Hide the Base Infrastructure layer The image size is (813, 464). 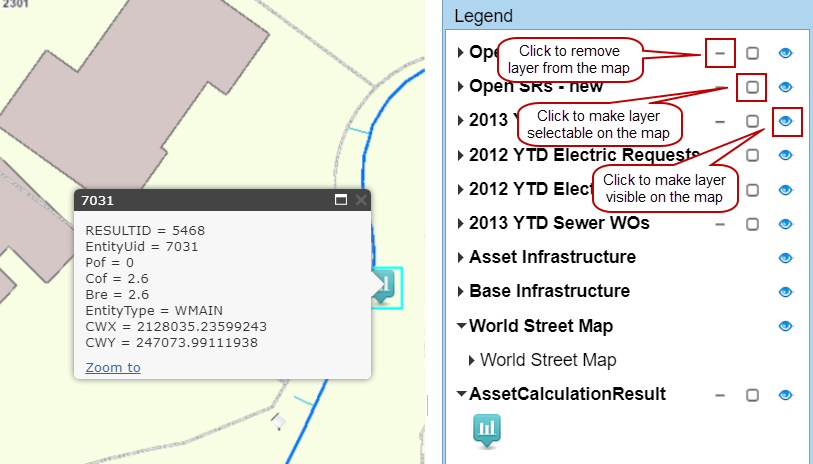[786, 292]
